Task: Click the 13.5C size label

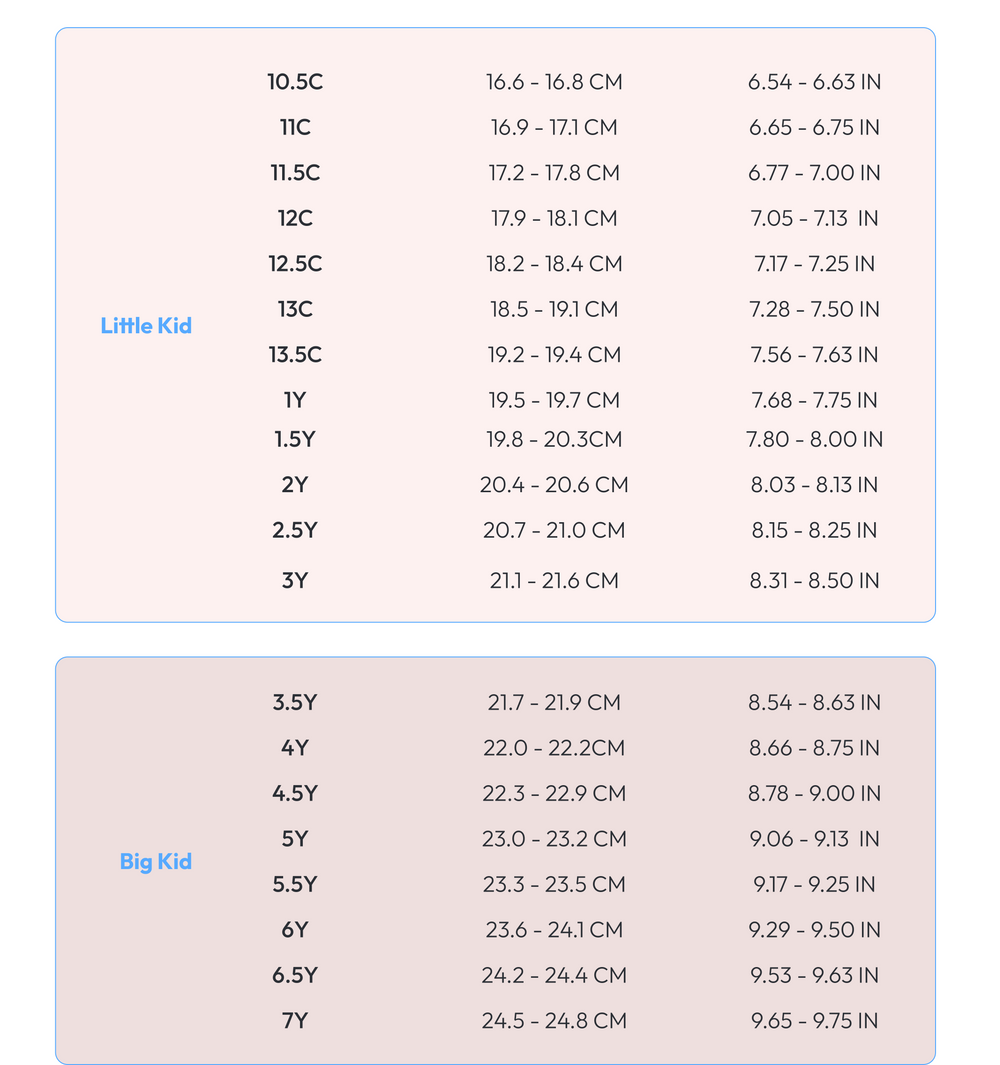Action: pyautogui.click(x=295, y=355)
